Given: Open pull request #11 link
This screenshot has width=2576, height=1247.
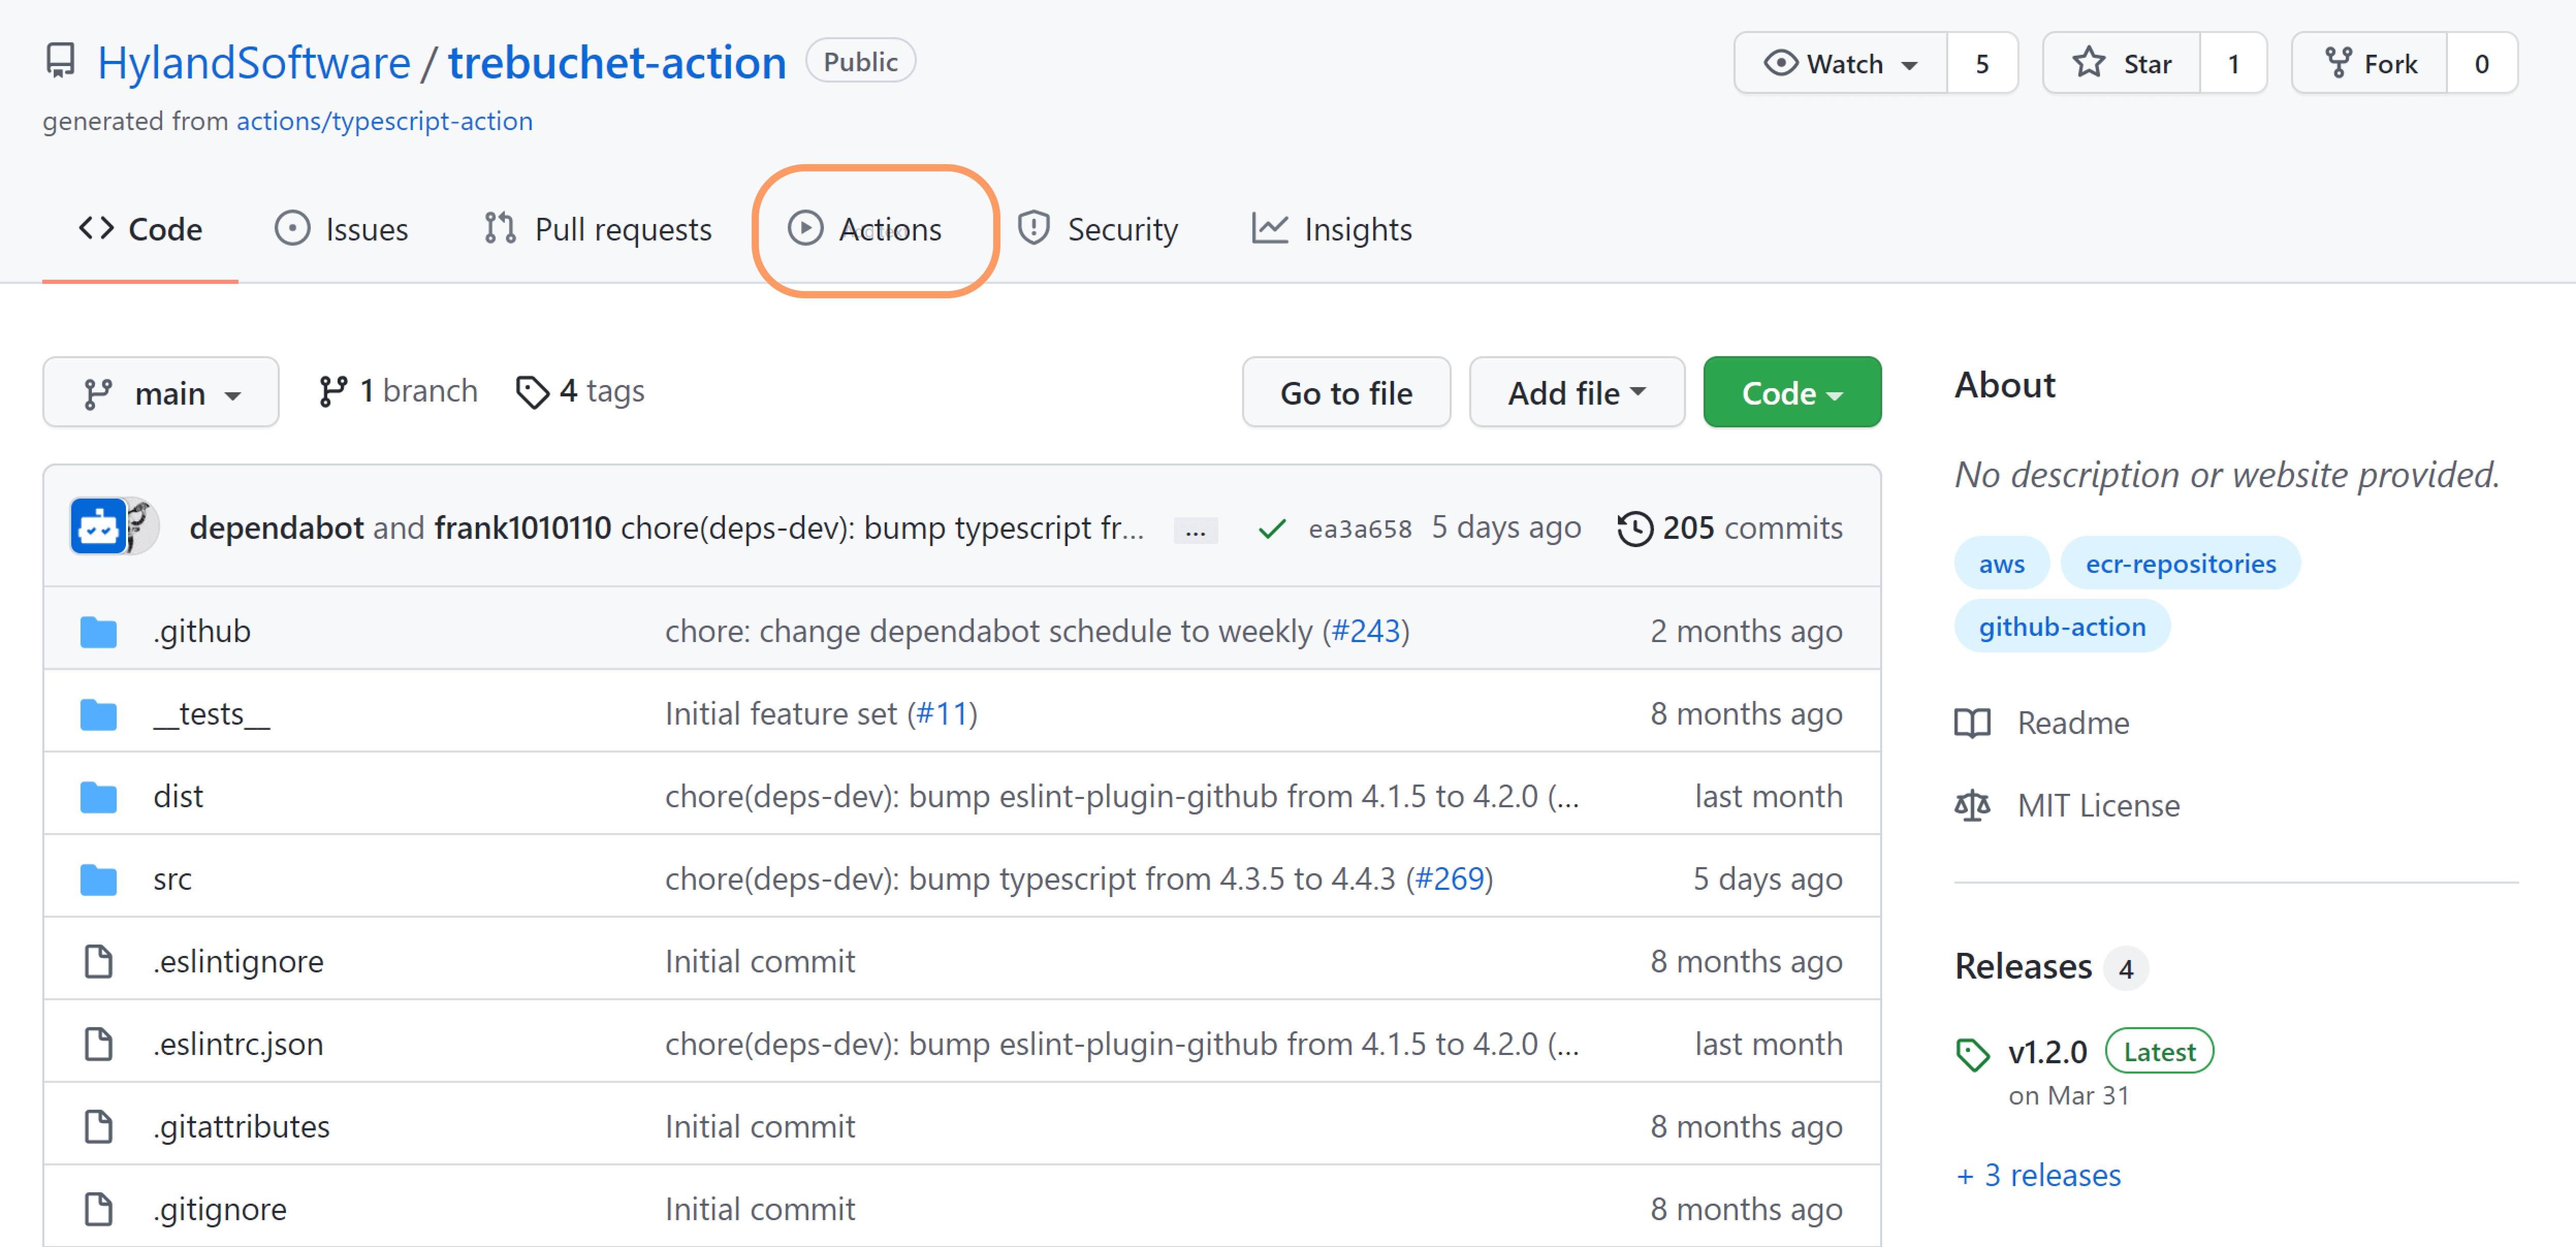Looking at the screenshot, I should [941, 714].
